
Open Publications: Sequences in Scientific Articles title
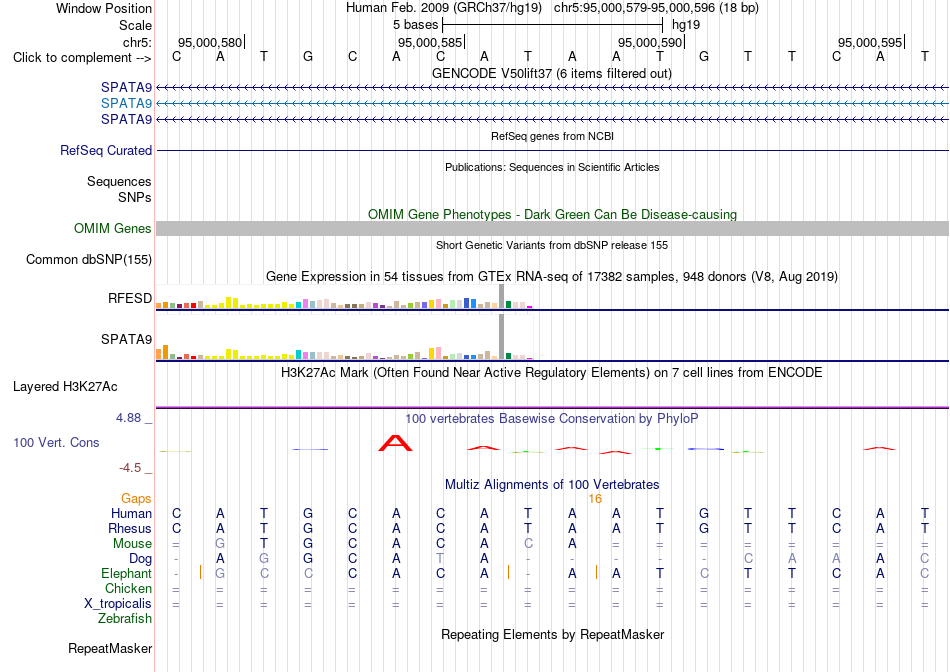click(552, 167)
